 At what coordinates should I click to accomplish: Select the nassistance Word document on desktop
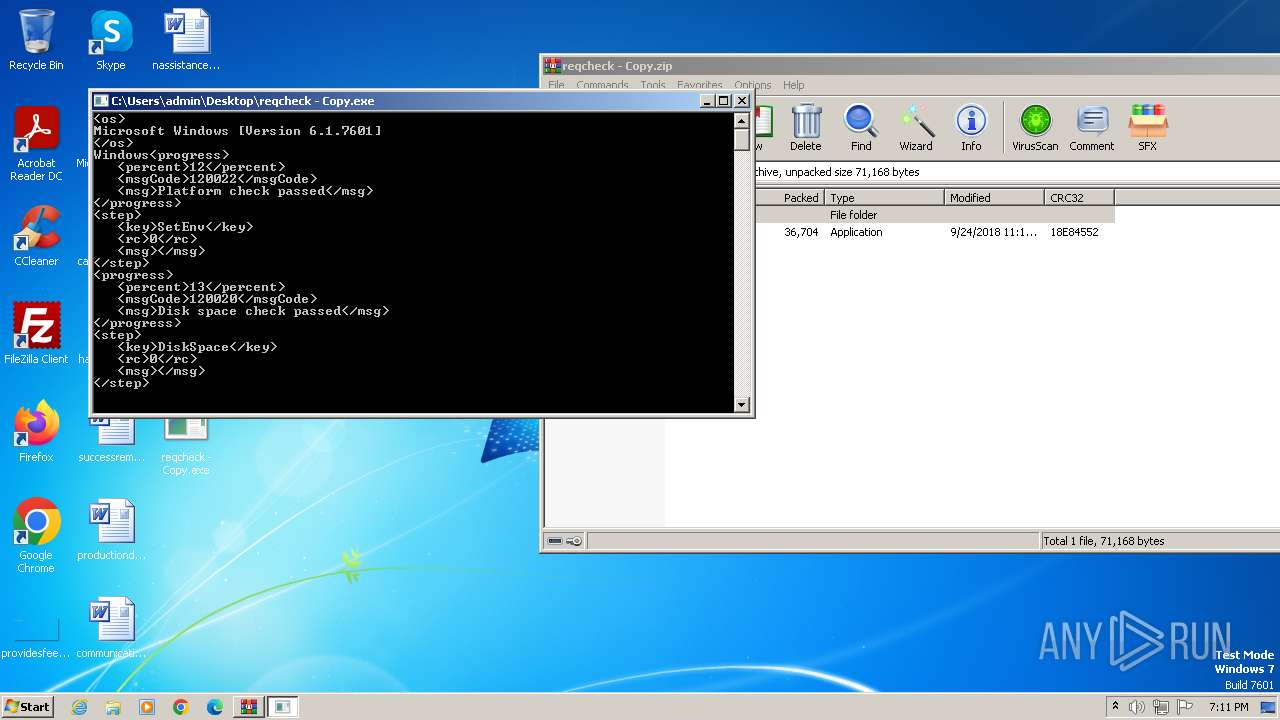coord(186,40)
